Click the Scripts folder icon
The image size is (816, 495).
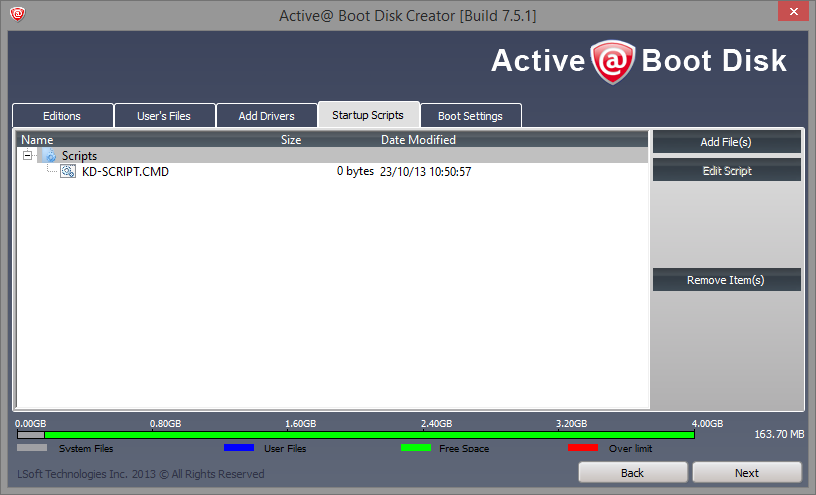click(49, 156)
